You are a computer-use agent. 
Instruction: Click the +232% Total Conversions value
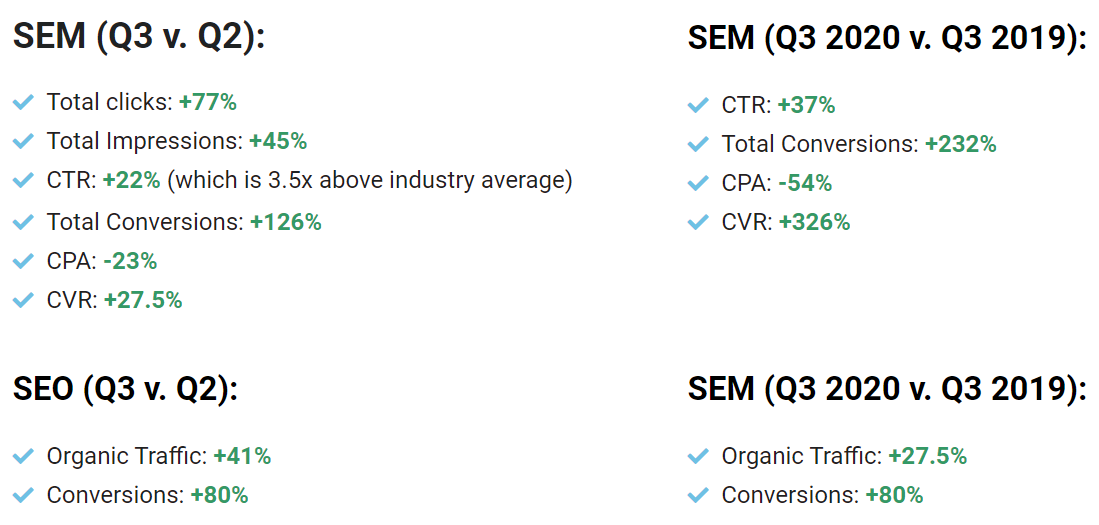(960, 144)
